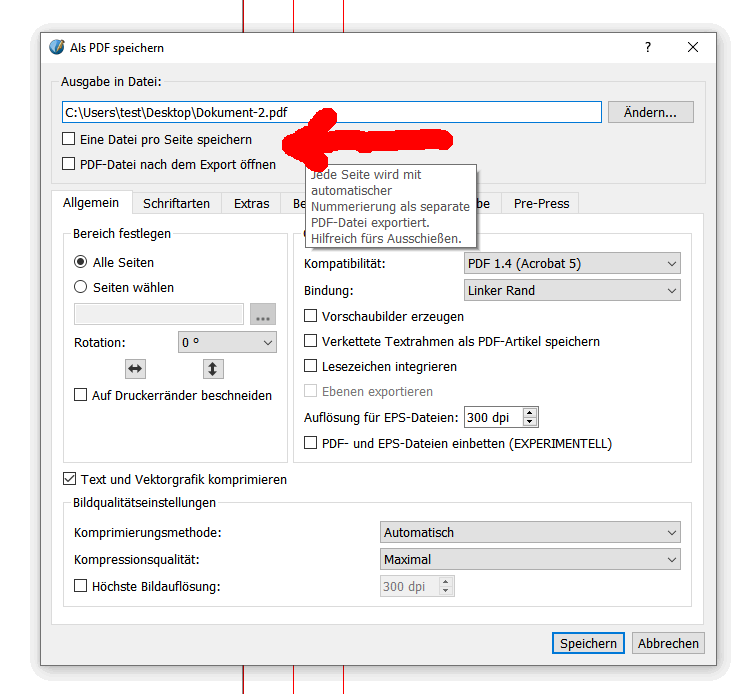Image resolution: width=748 pixels, height=694 pixels.
Task: Click the output file path field
Action: [330, 112]
